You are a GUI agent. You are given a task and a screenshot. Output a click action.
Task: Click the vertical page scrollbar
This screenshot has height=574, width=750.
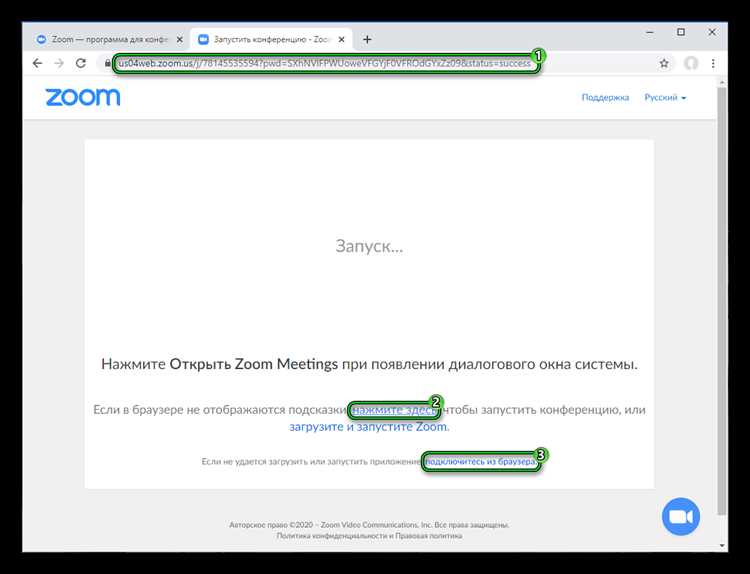722,301
